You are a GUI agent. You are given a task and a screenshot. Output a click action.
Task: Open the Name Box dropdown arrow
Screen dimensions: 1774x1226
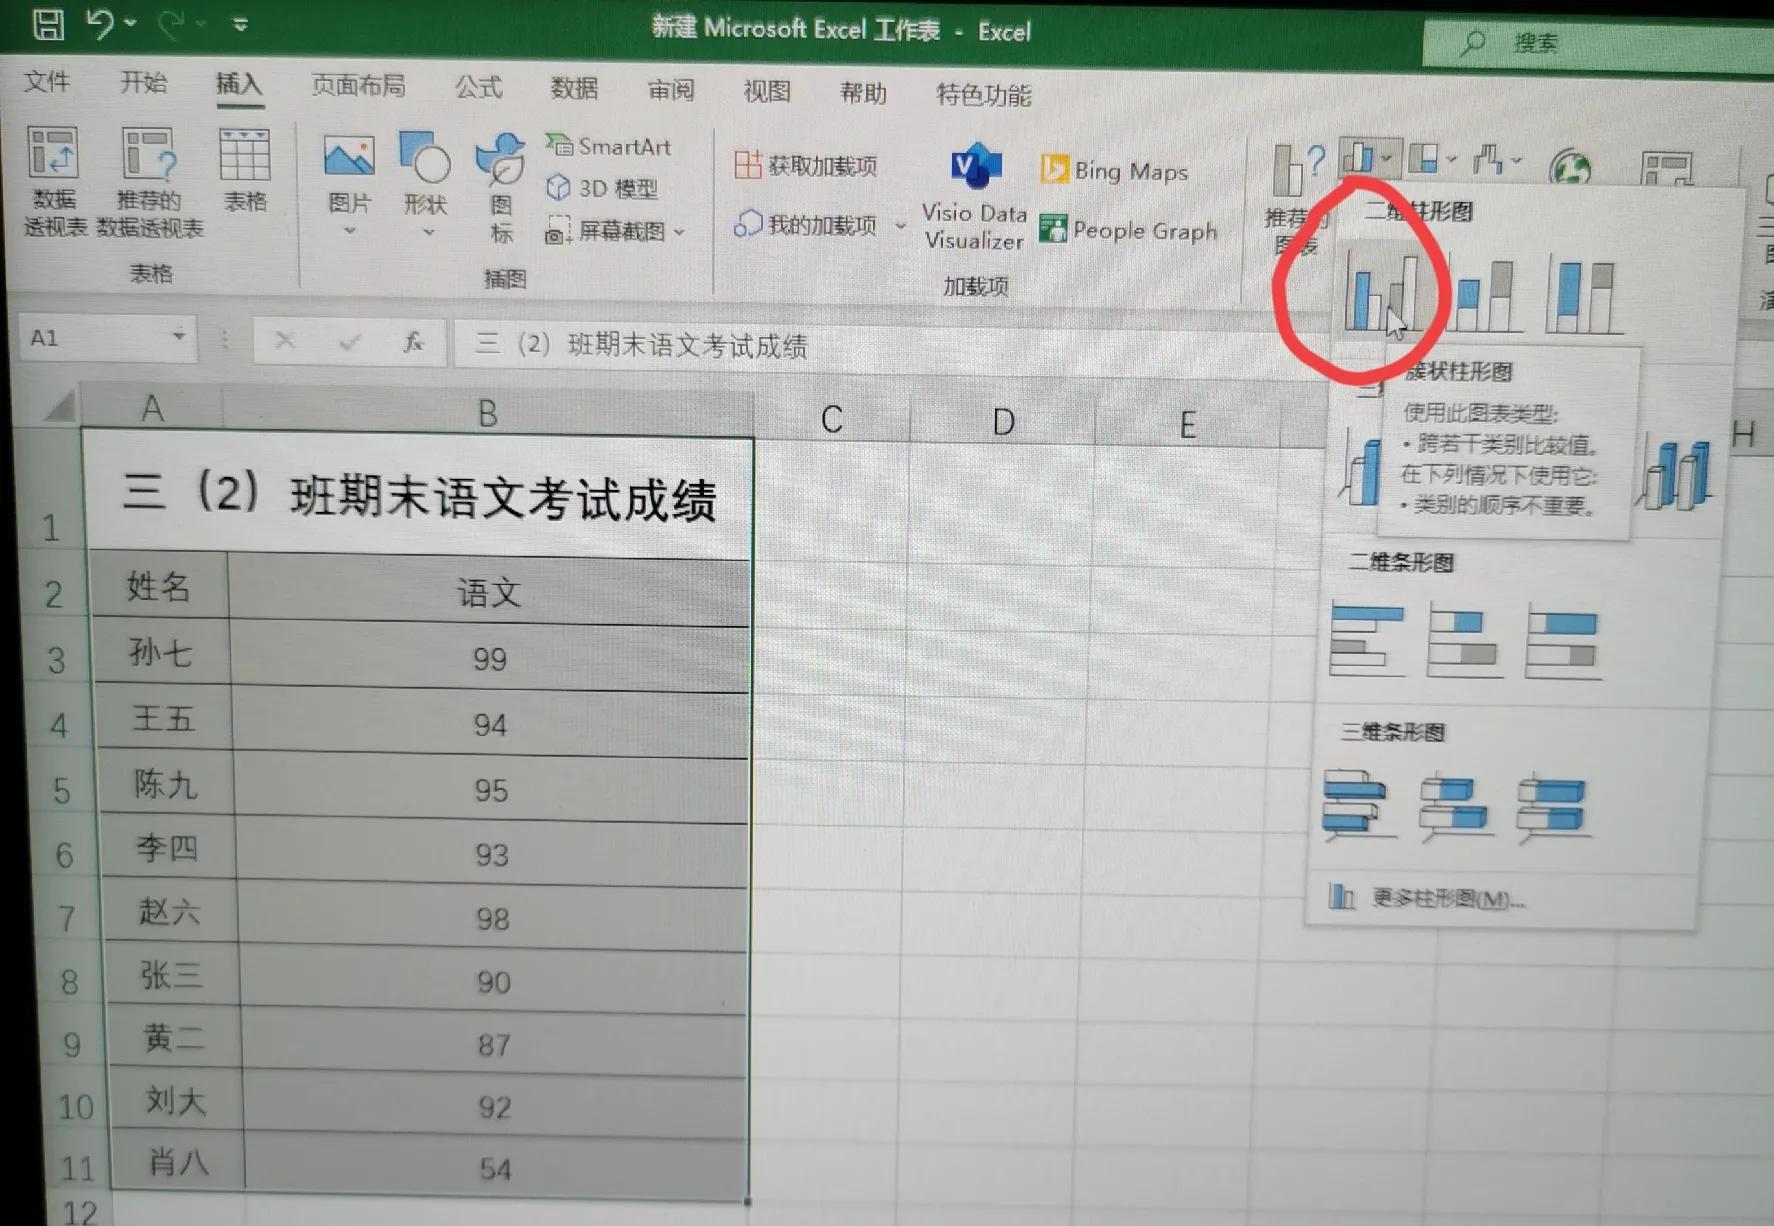click(178, 338)
